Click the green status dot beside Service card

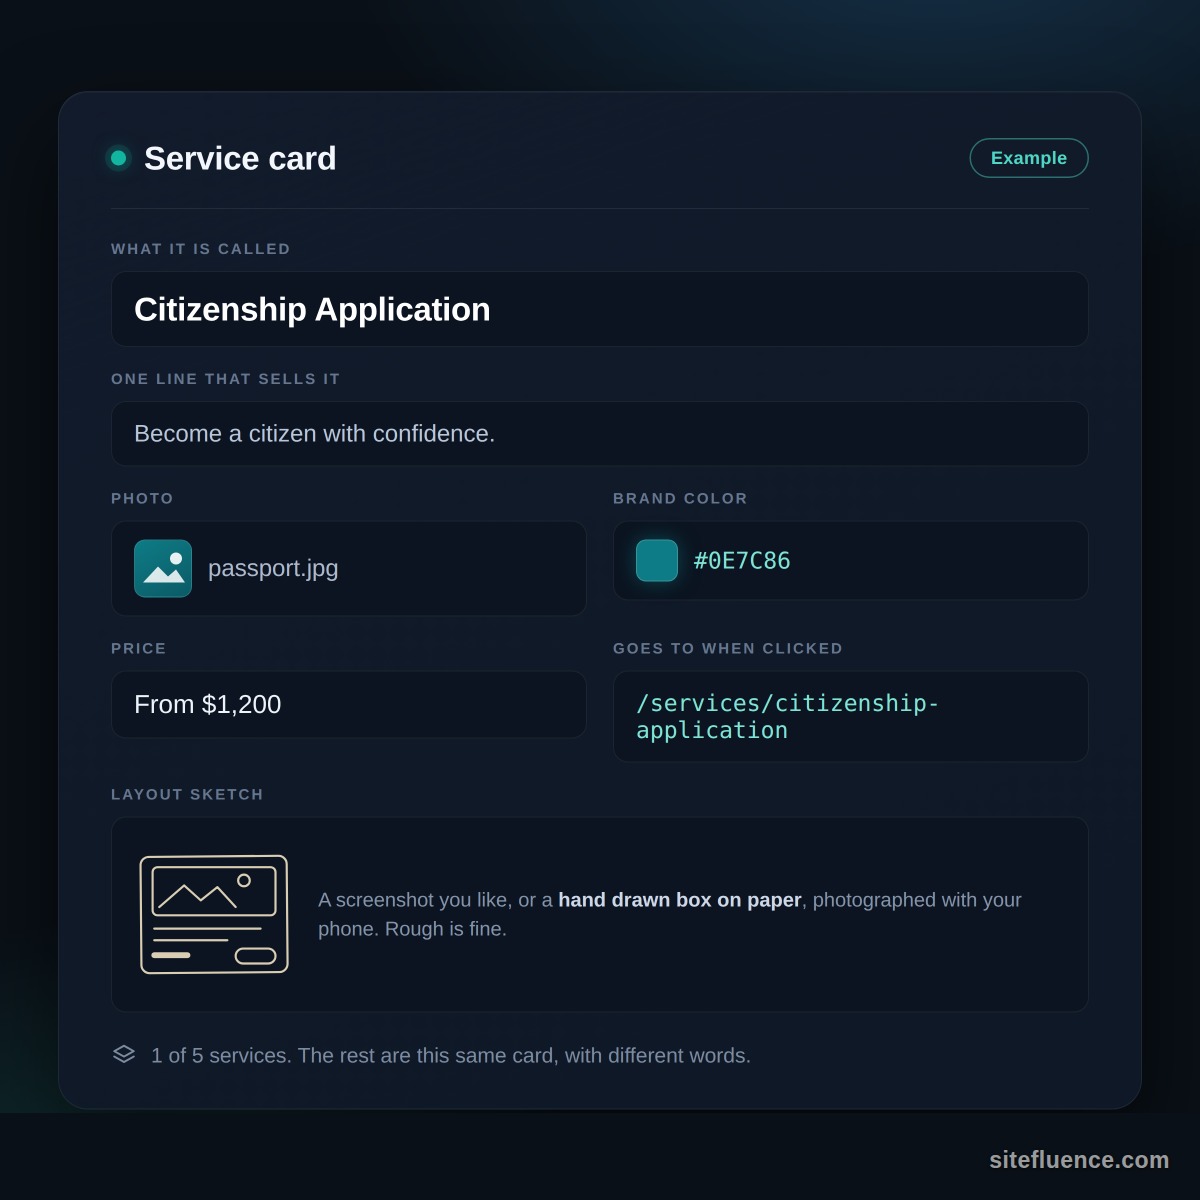[x=118, y=158]
